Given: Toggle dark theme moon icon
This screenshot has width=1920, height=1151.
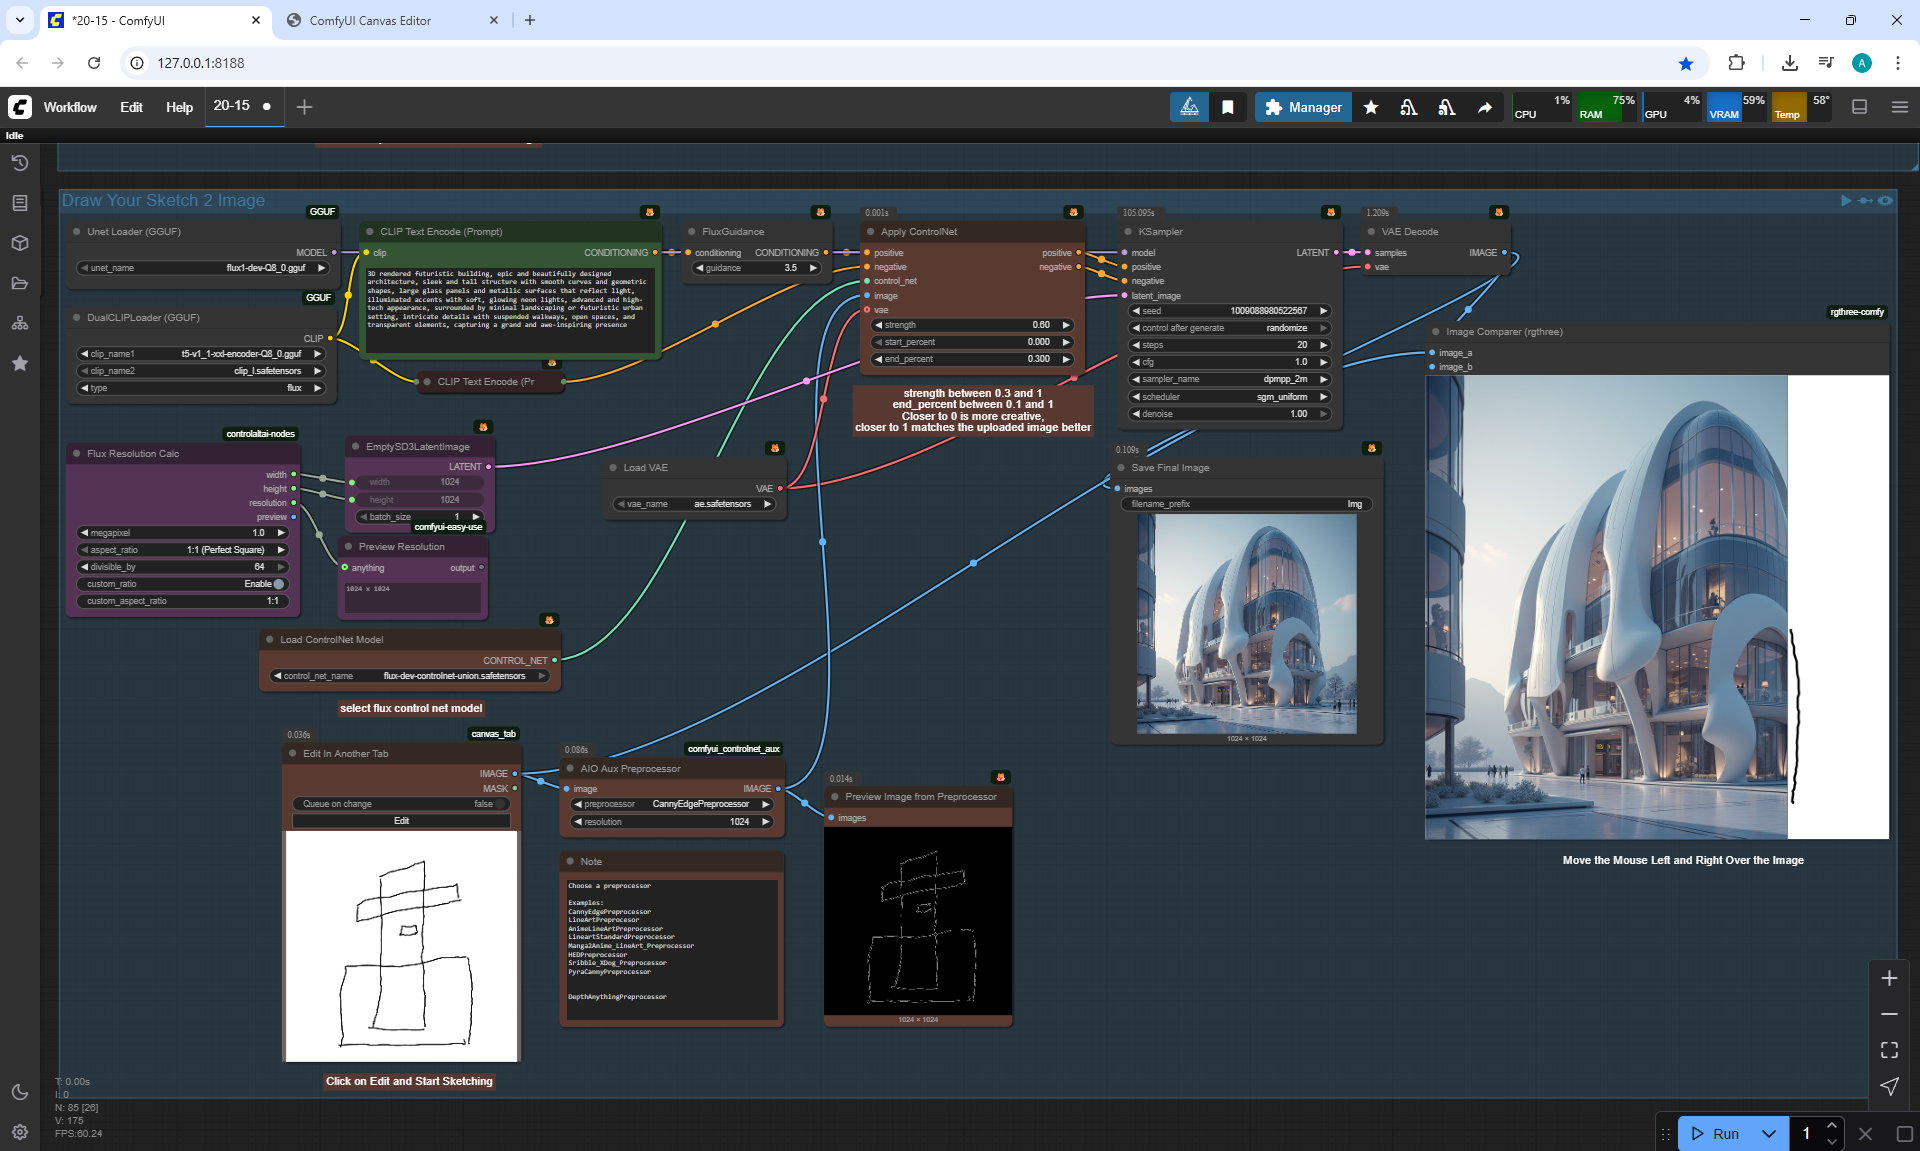Looking at the screenshot, I should click(20, 1092).
